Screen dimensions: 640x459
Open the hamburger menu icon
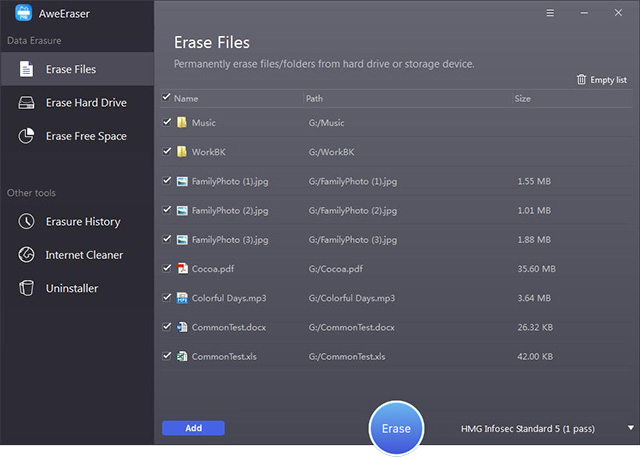(550, 13)
